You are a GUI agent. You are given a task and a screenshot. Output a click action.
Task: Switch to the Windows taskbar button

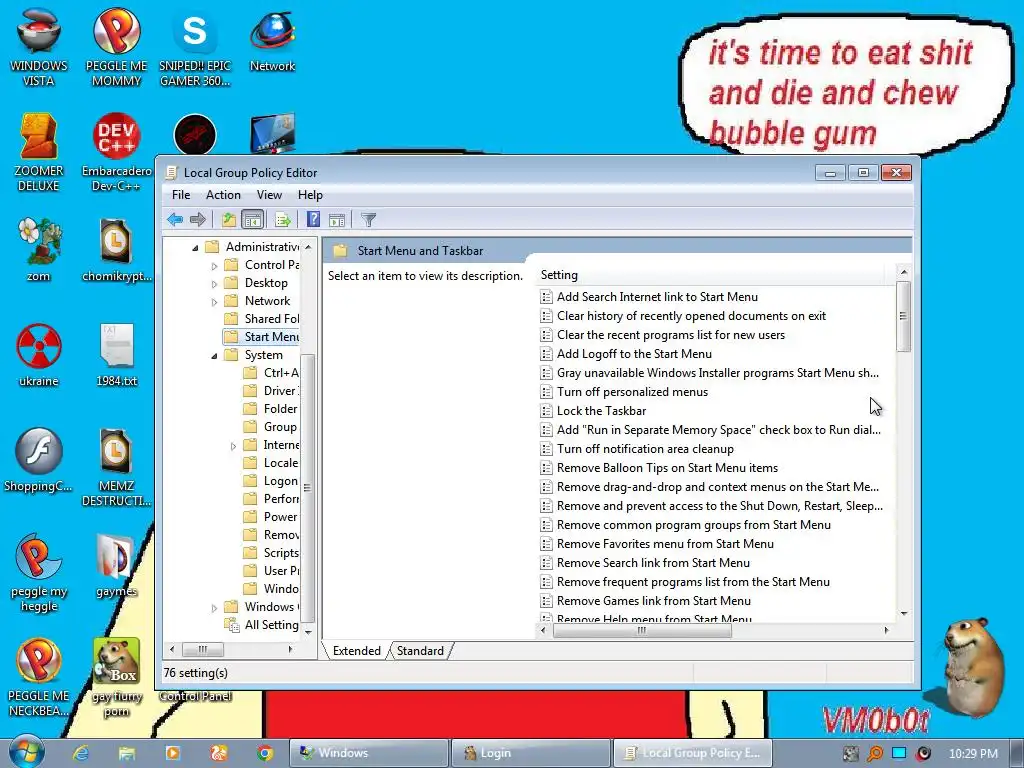369,753
